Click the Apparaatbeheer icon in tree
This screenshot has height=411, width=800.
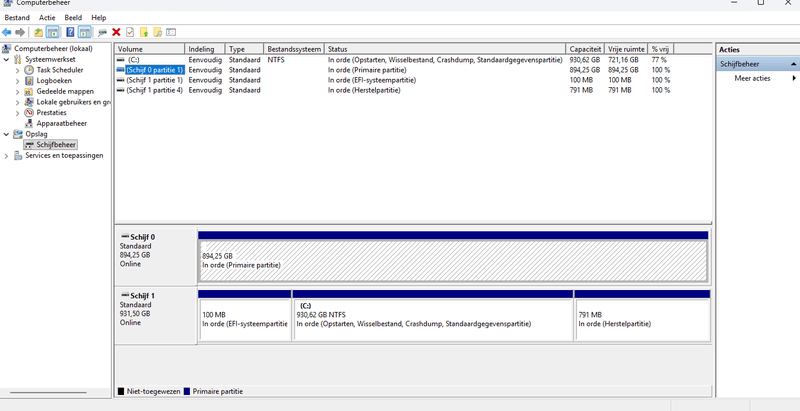(30, 123)
